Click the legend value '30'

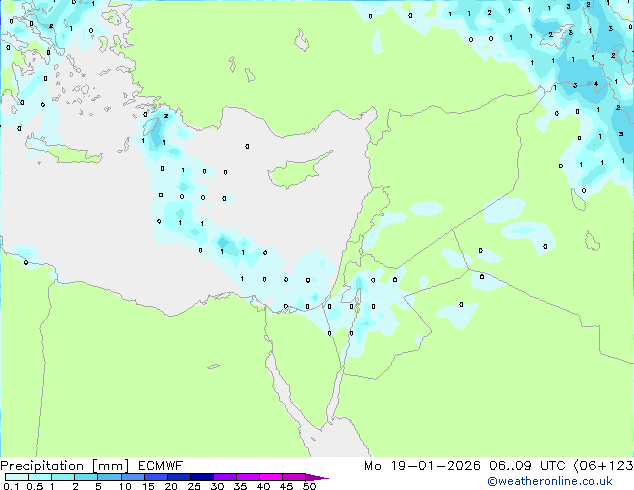coord(217,486)
